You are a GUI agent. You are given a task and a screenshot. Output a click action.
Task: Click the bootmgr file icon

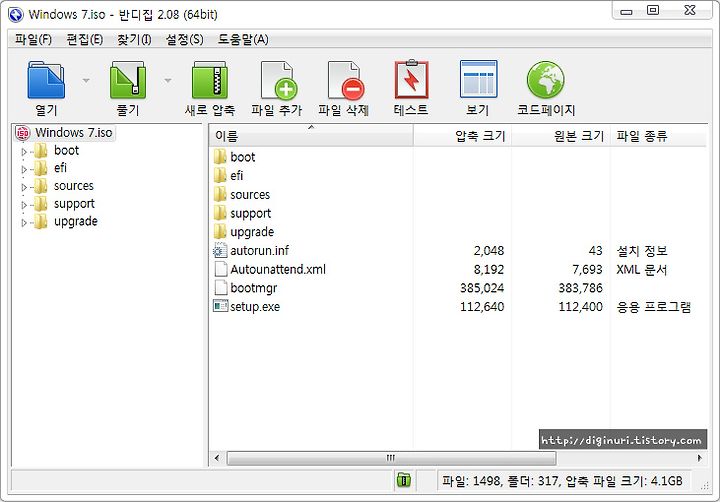click(x=221, y=288)
